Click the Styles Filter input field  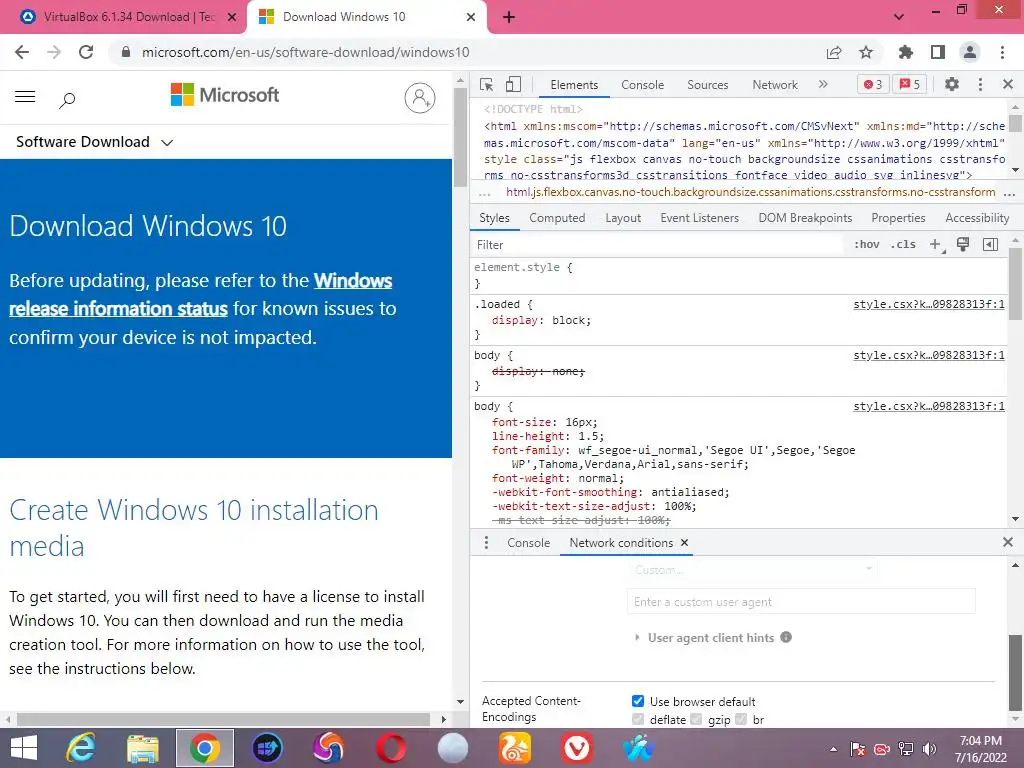click(x=658, y=245)
